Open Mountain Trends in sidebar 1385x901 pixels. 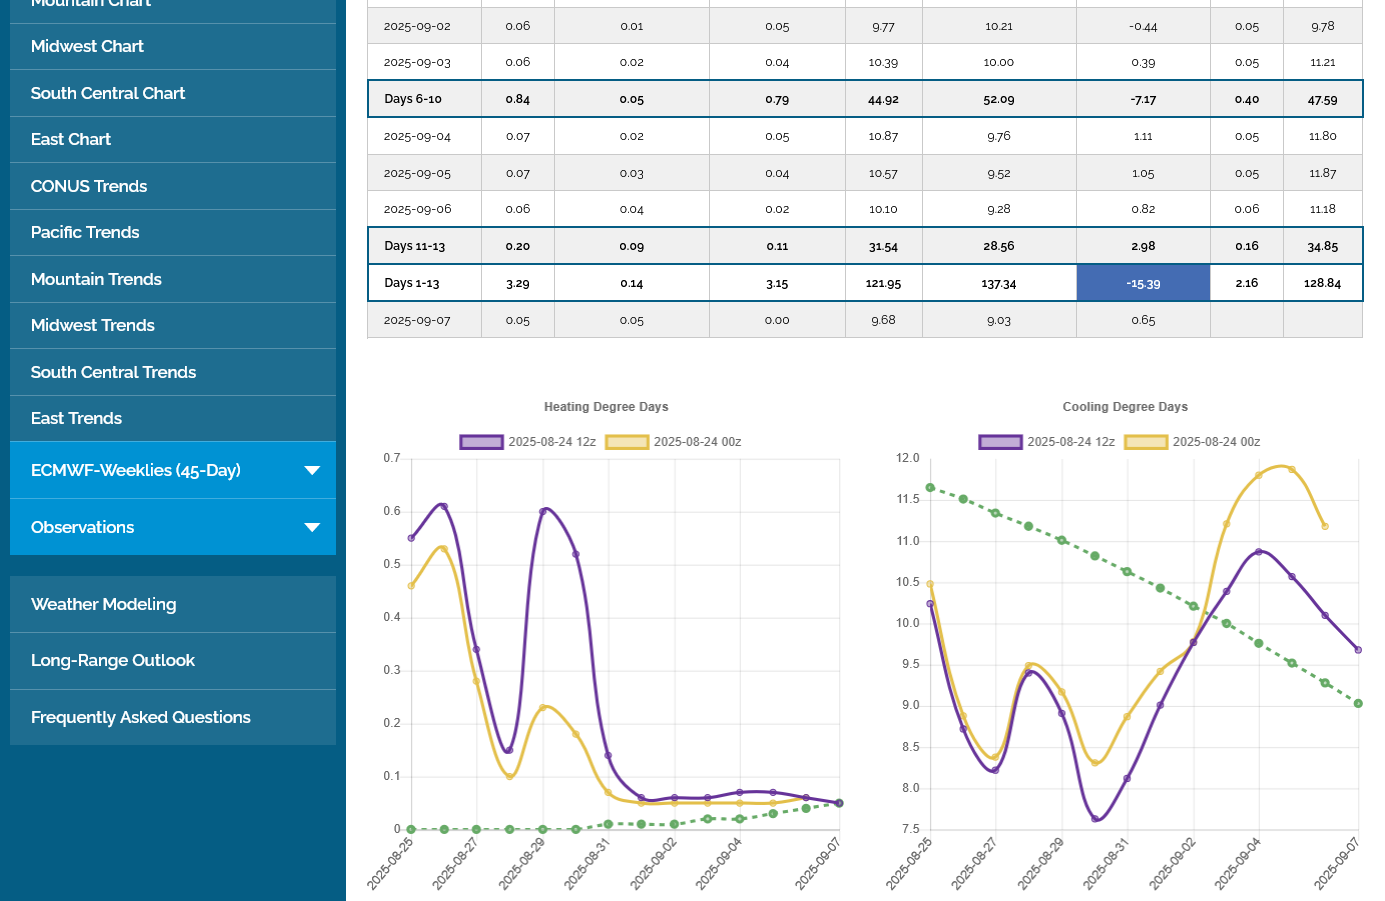(96, 279)
